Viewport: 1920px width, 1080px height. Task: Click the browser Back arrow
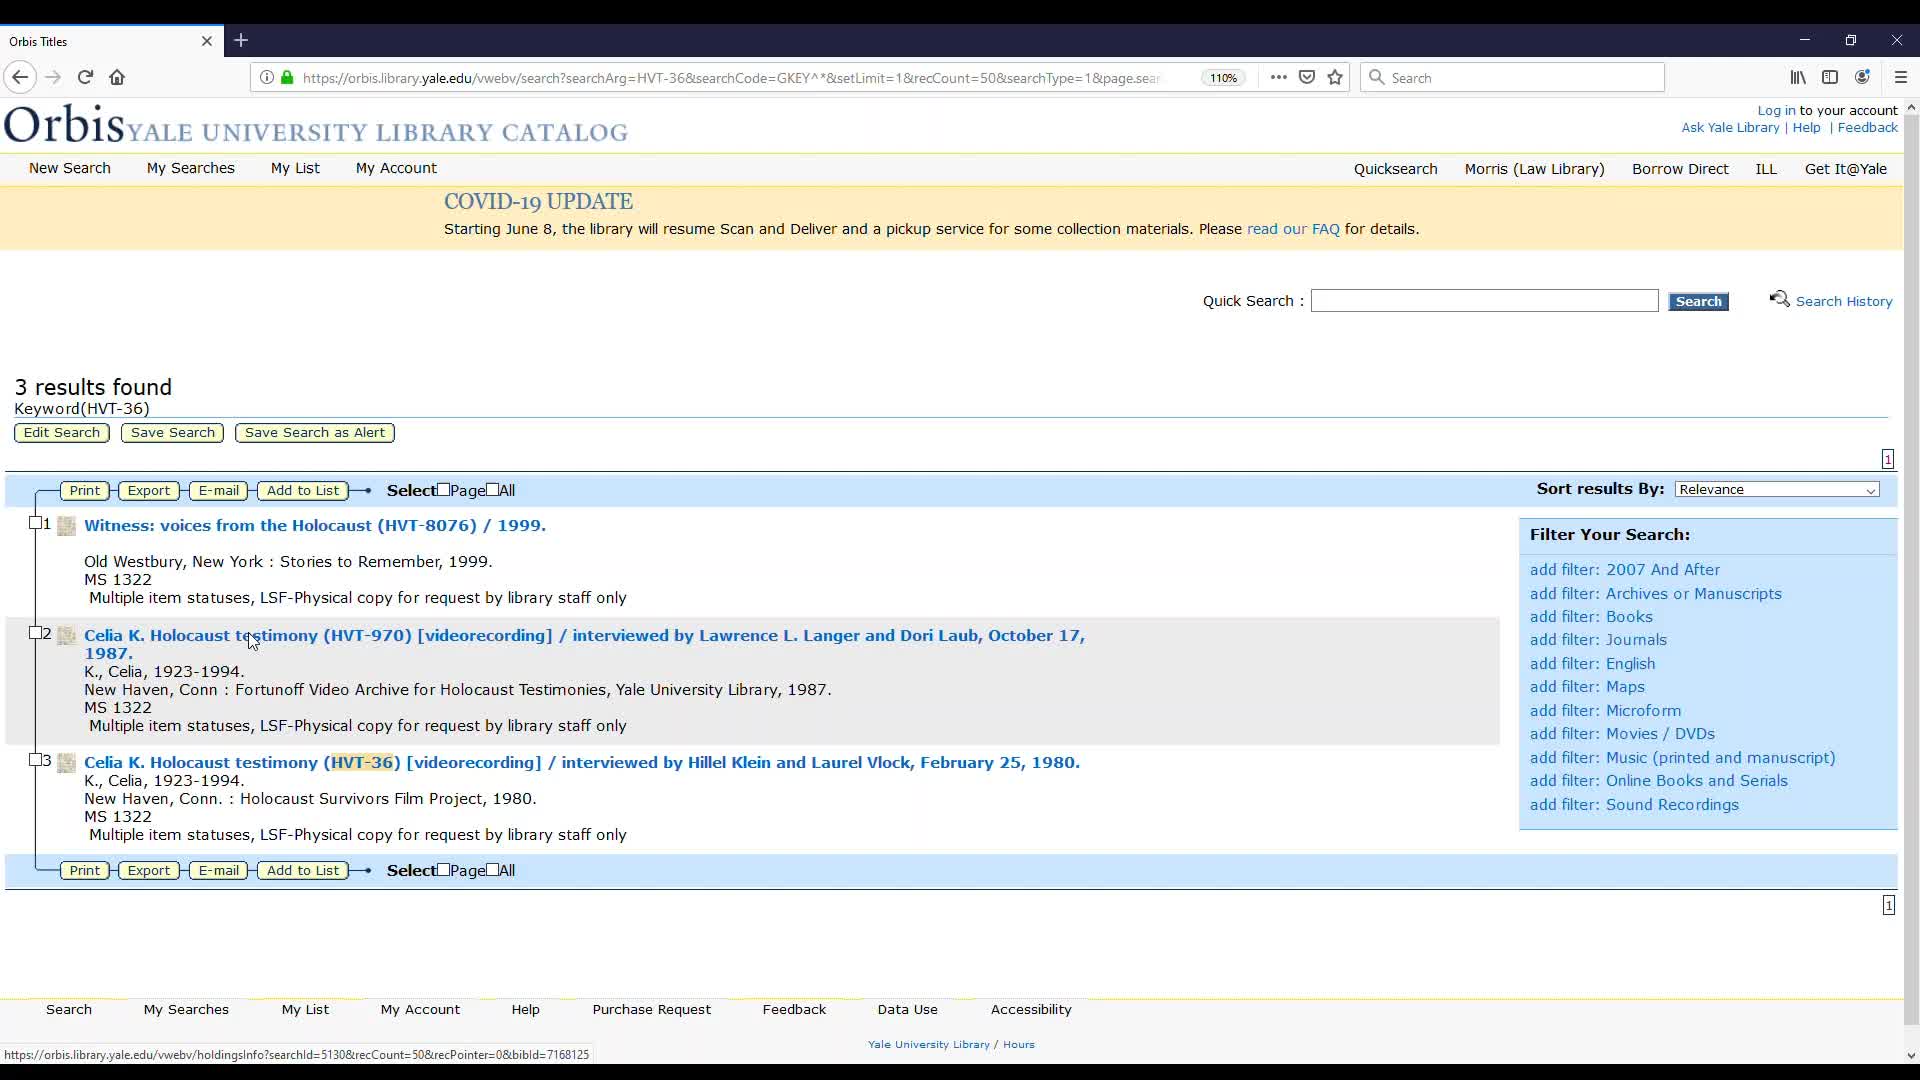coord(20,77)
